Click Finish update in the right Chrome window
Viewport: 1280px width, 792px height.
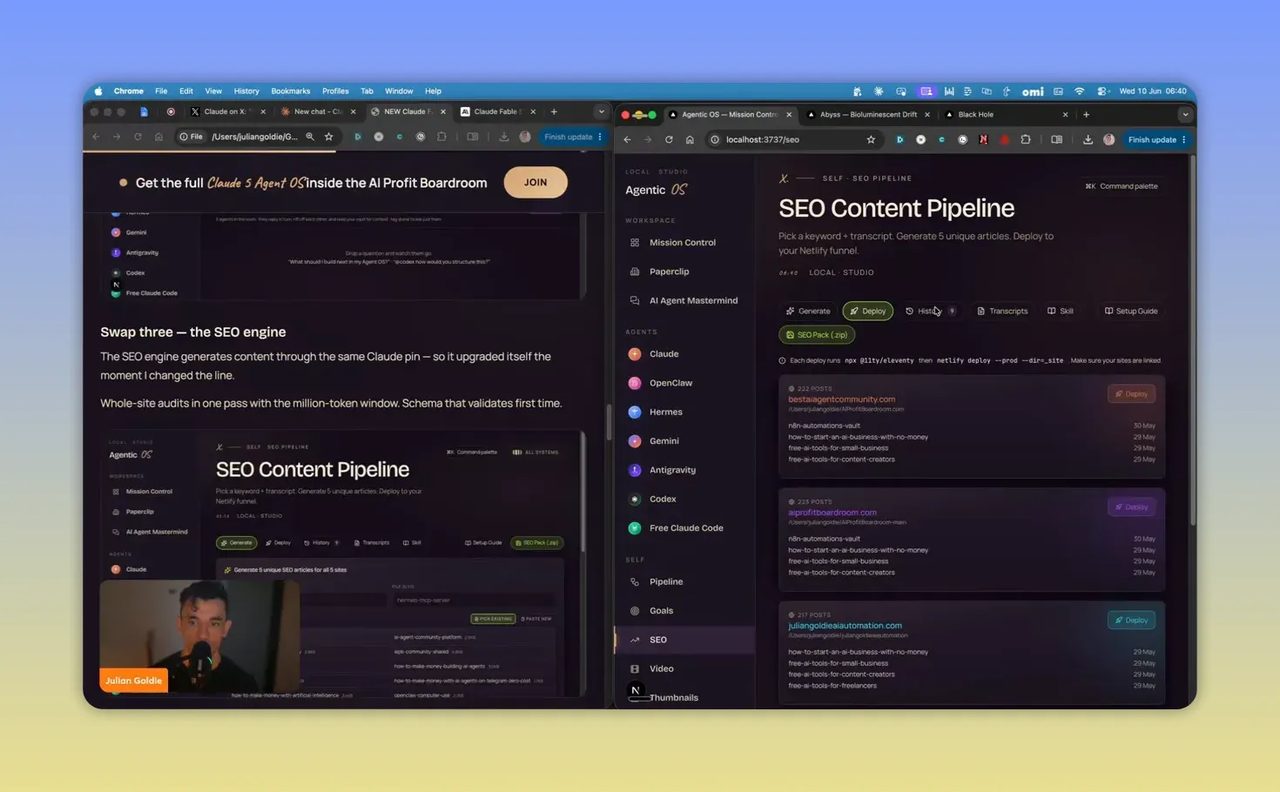pyautogui.click(x=1157, y=140)
